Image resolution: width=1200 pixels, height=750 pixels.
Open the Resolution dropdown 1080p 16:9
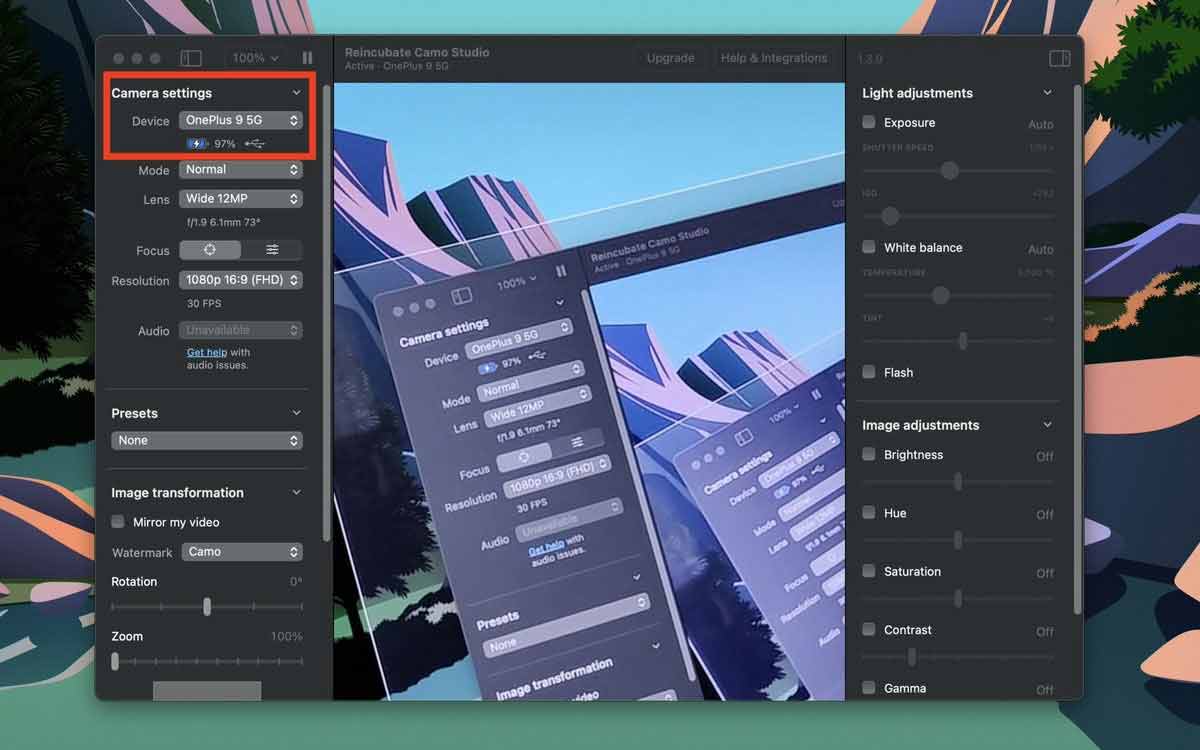pyautogui.click(x=241, y=280)
